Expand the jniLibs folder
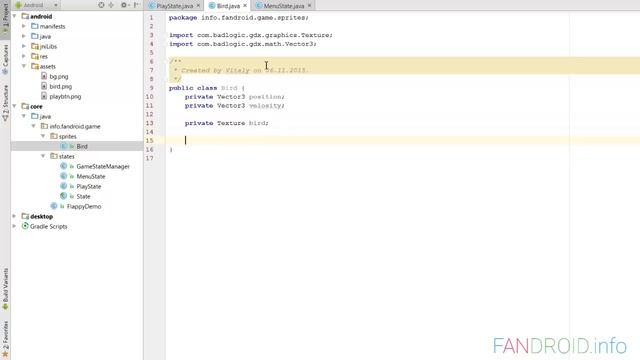The height and width of the screenshot is (360, 640). (x=24, y=46)
